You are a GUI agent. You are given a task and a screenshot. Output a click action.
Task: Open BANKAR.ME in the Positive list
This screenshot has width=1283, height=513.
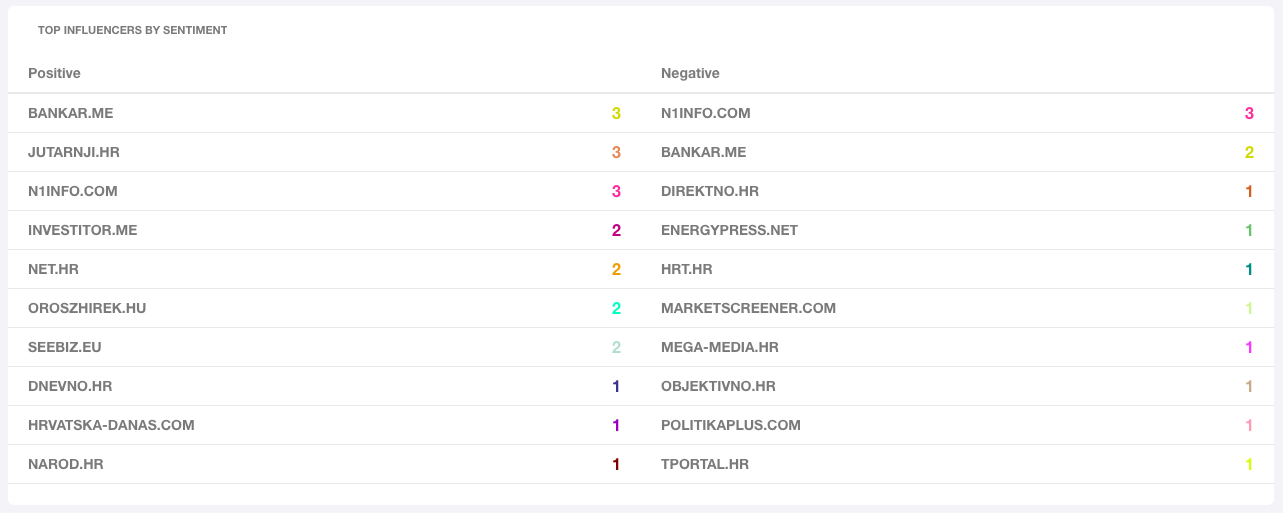[71, 113]
